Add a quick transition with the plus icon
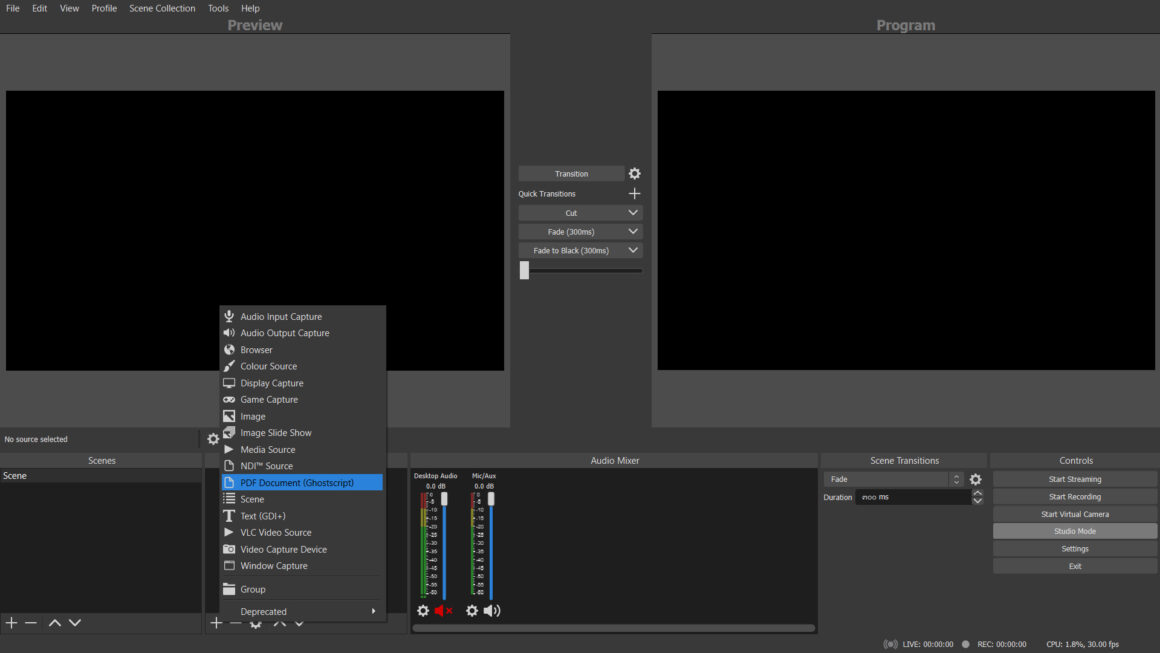 click(634, 193)
